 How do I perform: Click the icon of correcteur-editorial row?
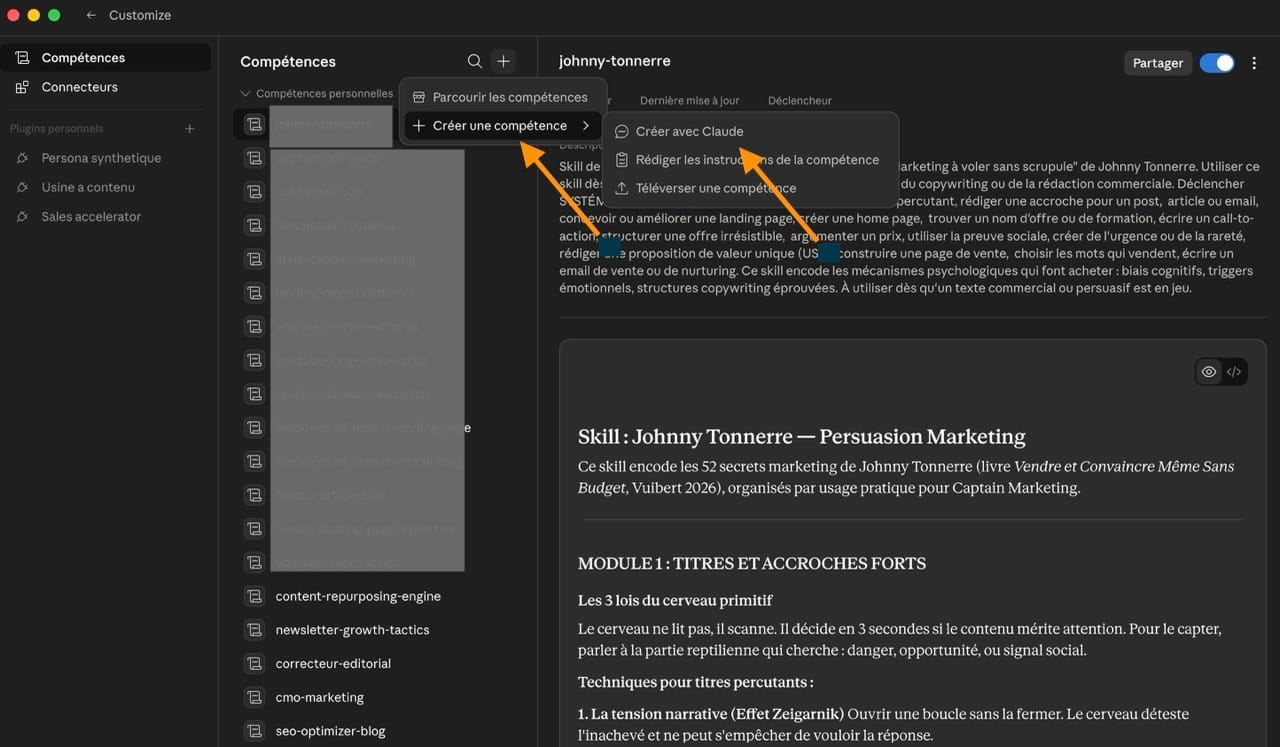(254, 664)
